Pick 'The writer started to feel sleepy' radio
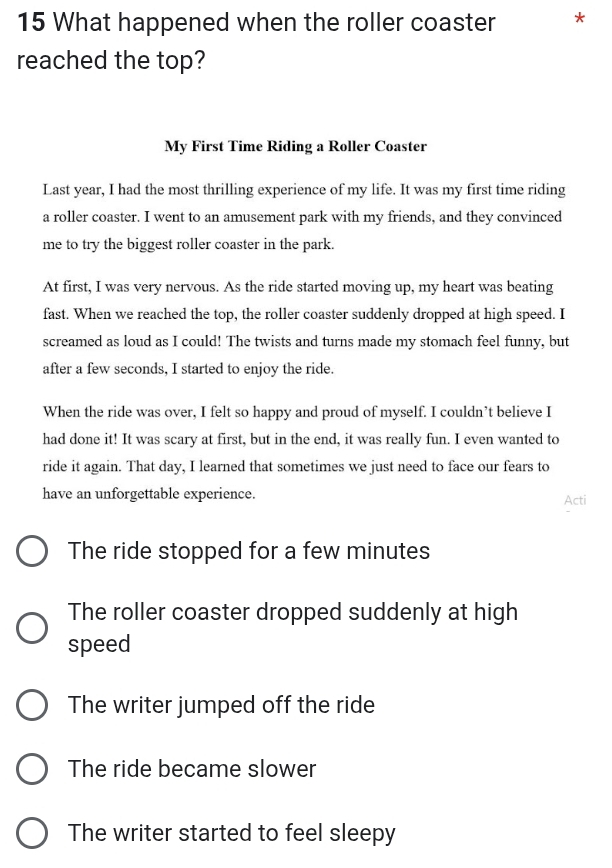This screenshot has width=612, height=868. click(32, 833)
